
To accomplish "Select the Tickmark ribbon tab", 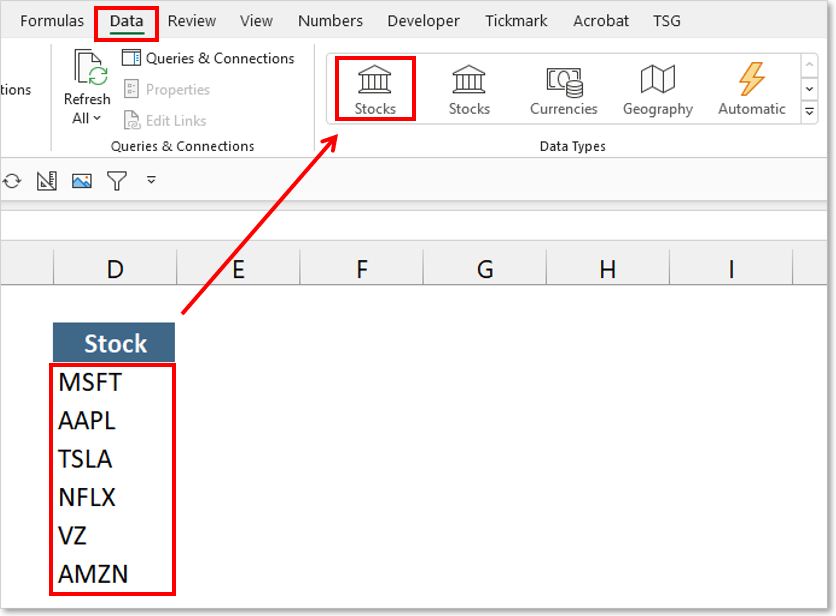I will pyautogui.click(x=516, y=20).
